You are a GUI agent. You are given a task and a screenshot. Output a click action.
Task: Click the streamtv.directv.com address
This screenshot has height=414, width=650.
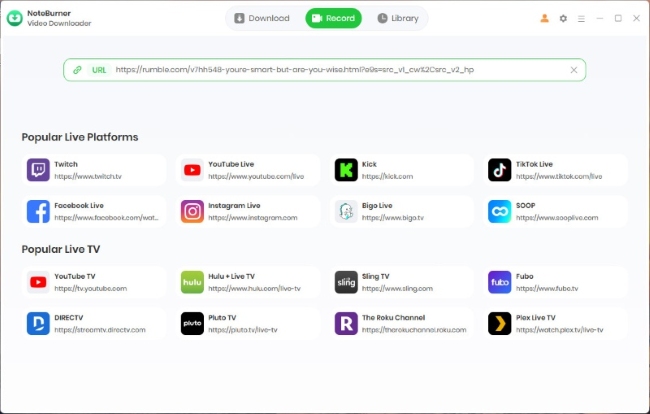coord(100,330)
